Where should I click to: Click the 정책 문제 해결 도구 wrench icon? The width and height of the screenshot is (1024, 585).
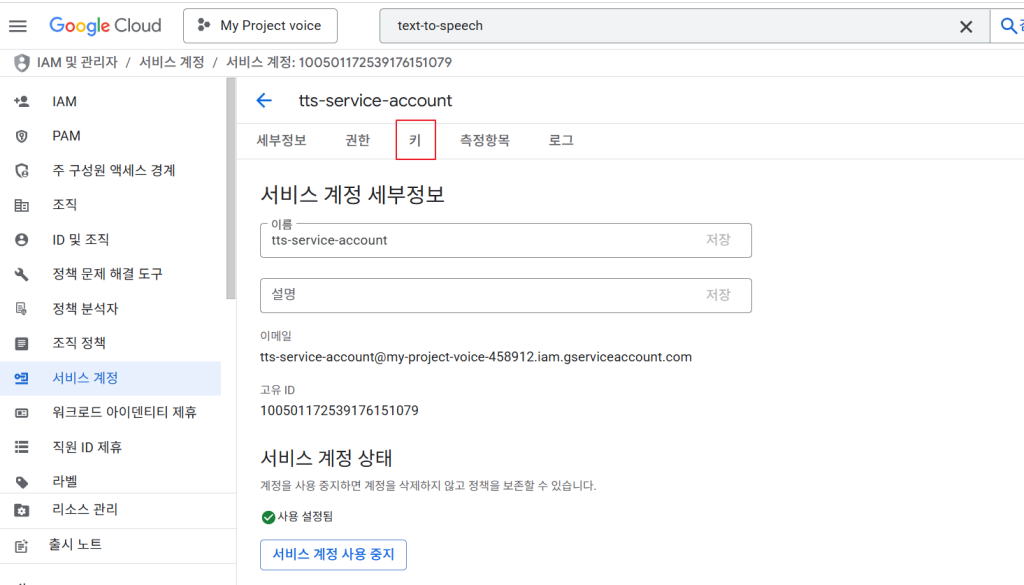(x=22, y=274)
